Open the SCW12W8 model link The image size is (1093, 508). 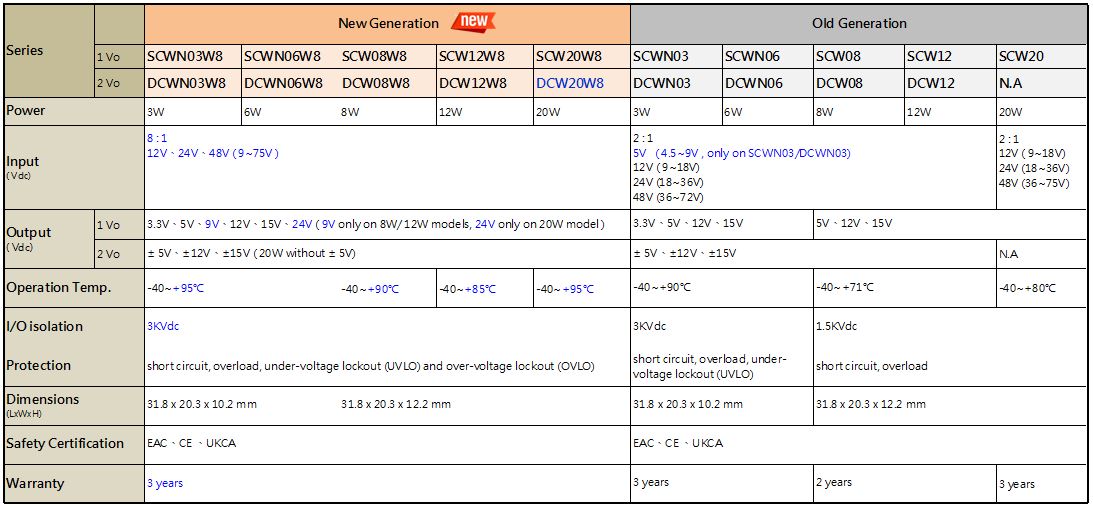tap(472, 56)
